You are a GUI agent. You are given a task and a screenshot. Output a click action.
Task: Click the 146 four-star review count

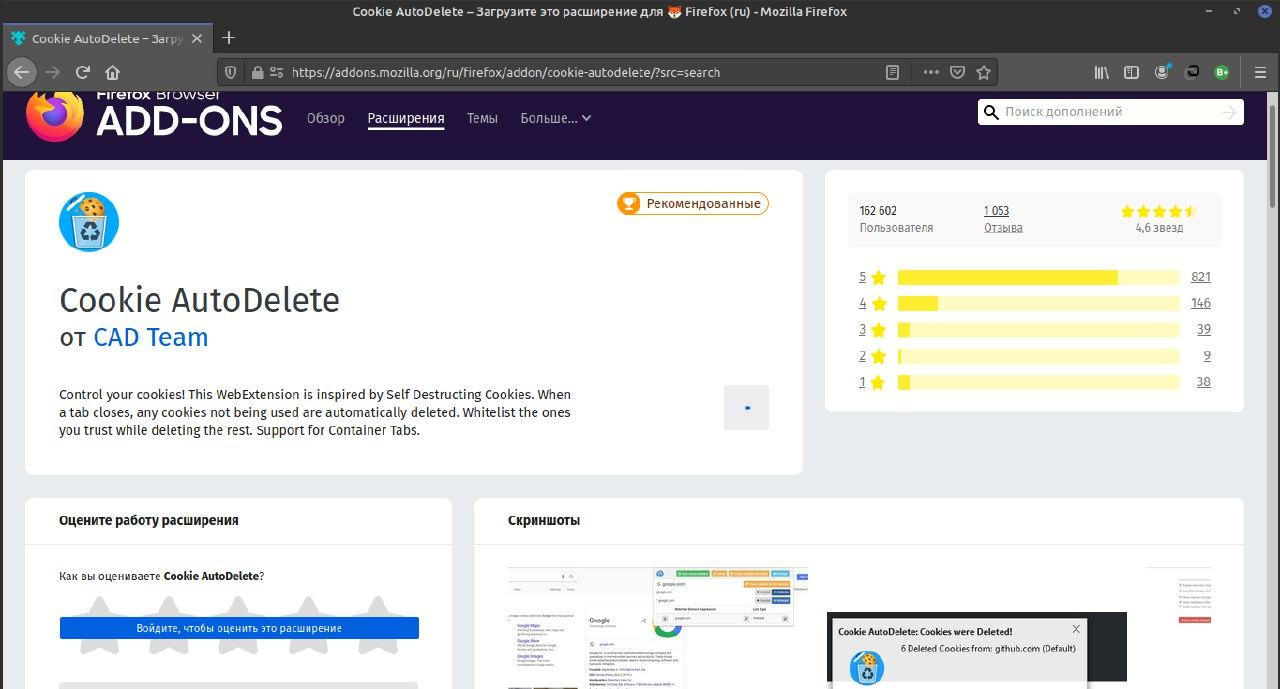coord(1201,303)
